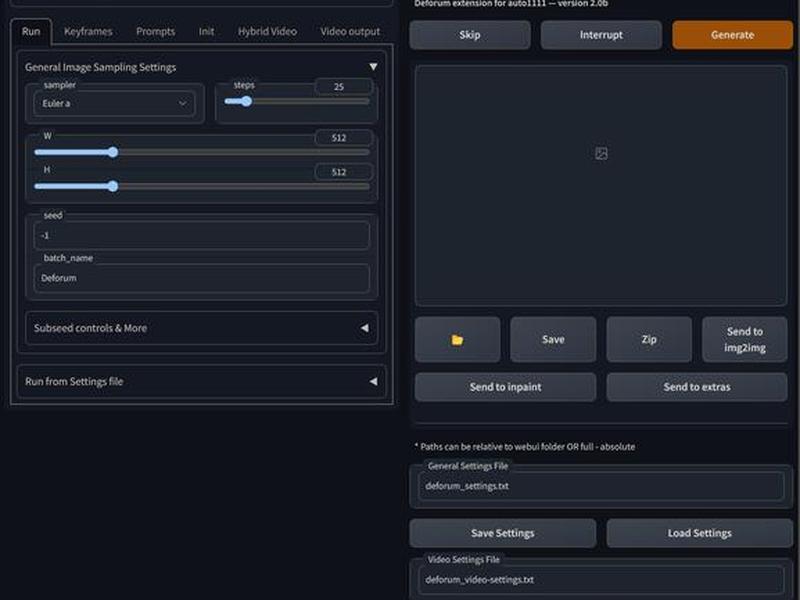Switch to the Hybrid Video tab
The height and width of the screenshot is (600, 800).
267,32
